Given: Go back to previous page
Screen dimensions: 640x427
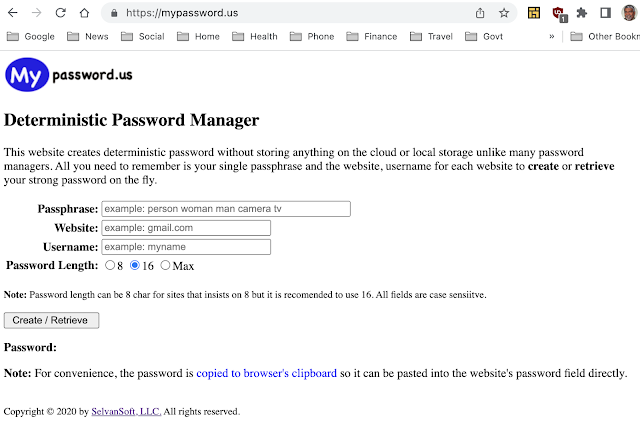Looking at the screenshot, I should (x=13, y=13).
